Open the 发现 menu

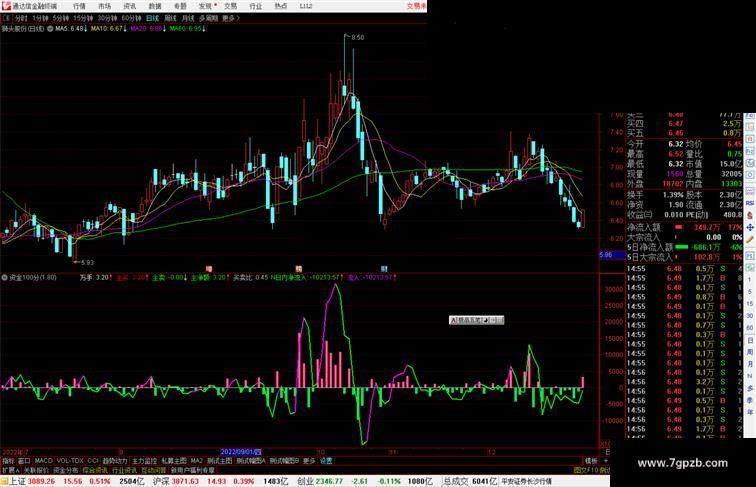point(205,6)
